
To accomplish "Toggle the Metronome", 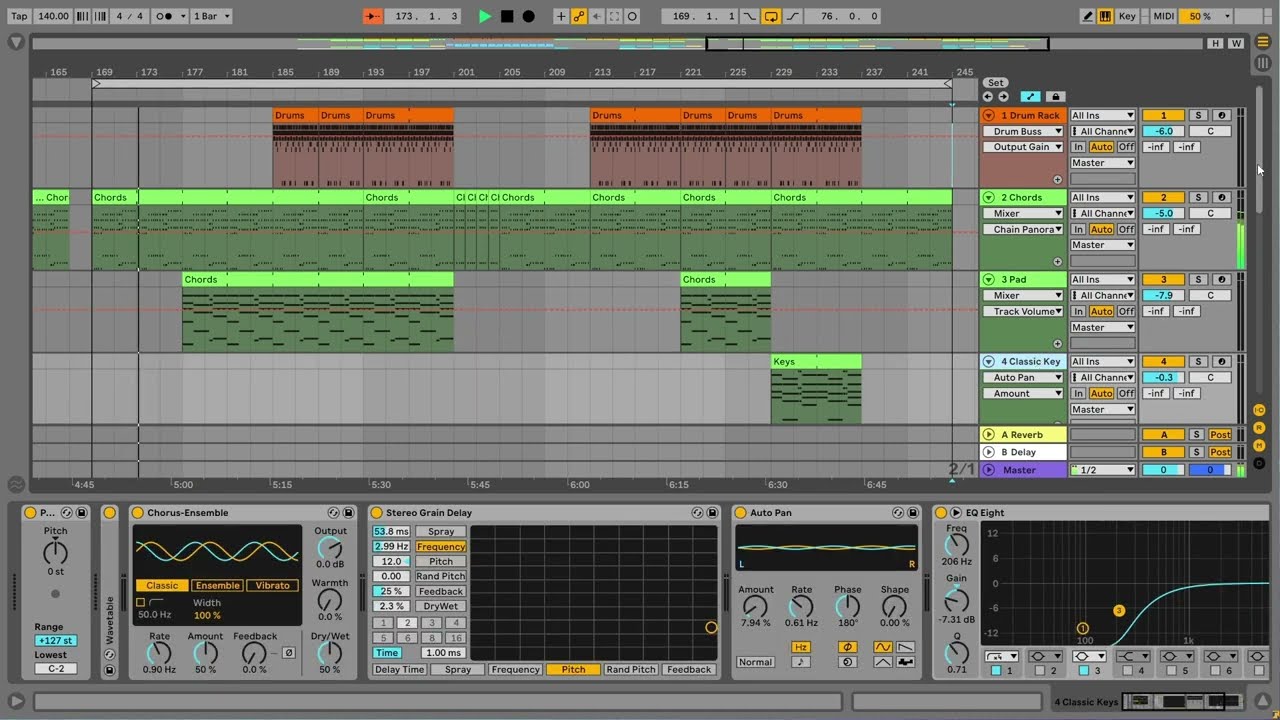I will 171,16.
